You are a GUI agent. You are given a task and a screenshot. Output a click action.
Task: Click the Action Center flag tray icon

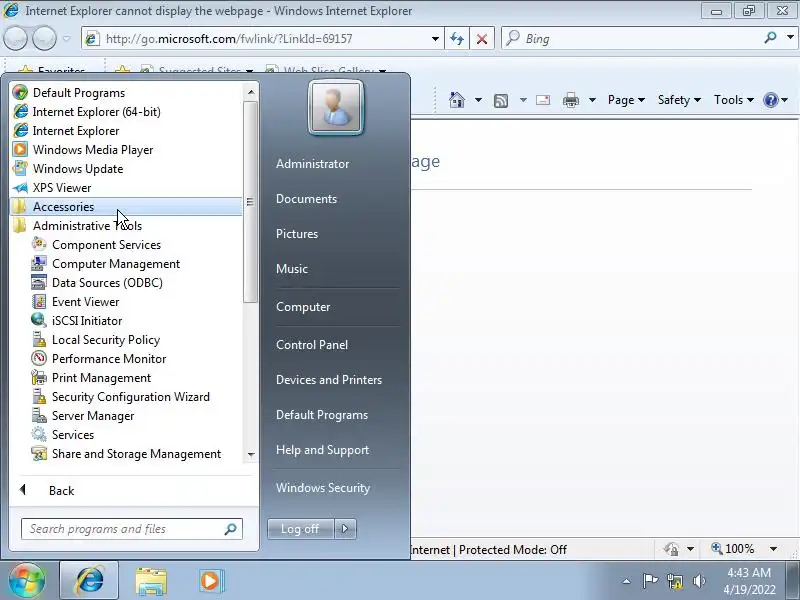pos(650,581)
